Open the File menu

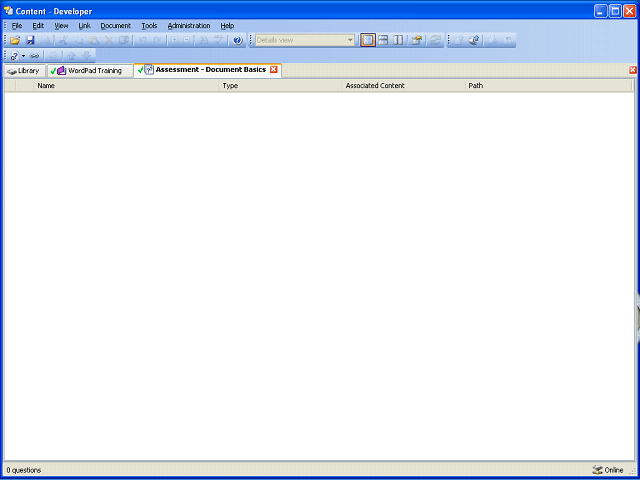tap(17, 26)
